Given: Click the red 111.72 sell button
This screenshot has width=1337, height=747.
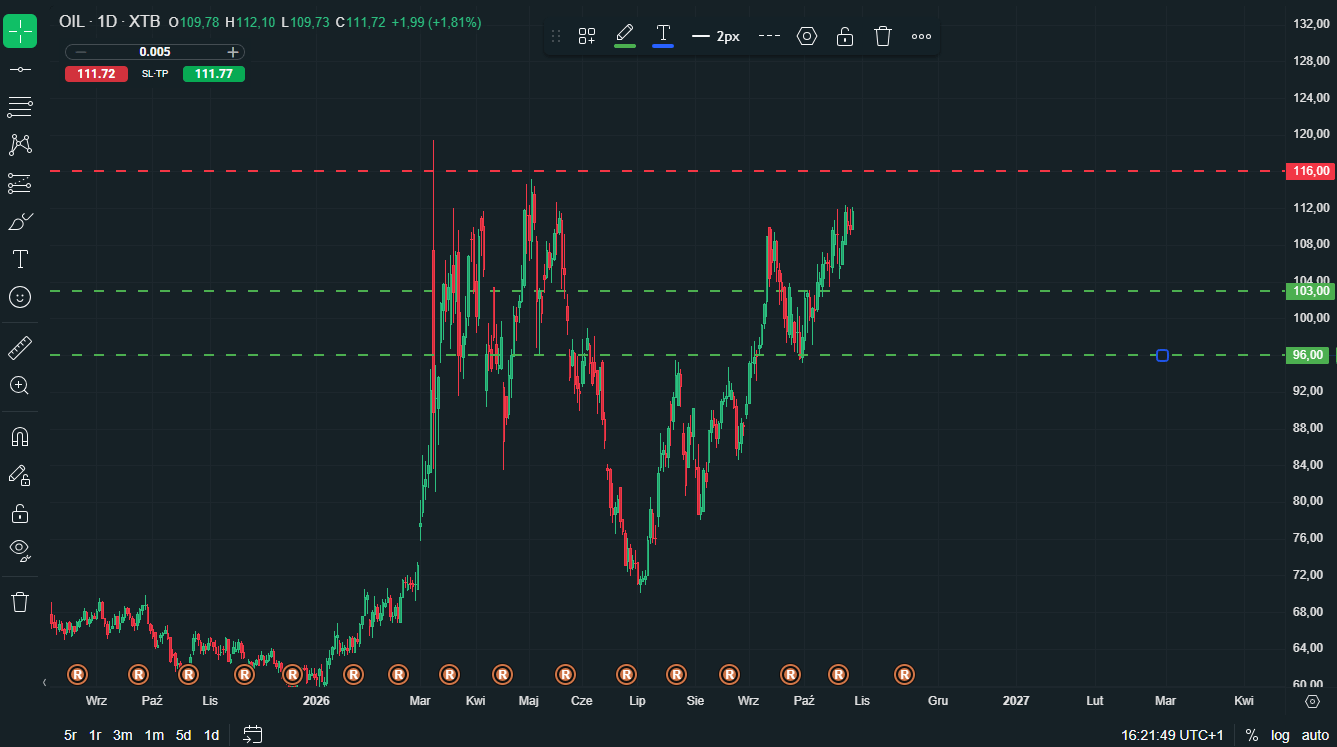Looking at the screenshot, I should point(96,74).
